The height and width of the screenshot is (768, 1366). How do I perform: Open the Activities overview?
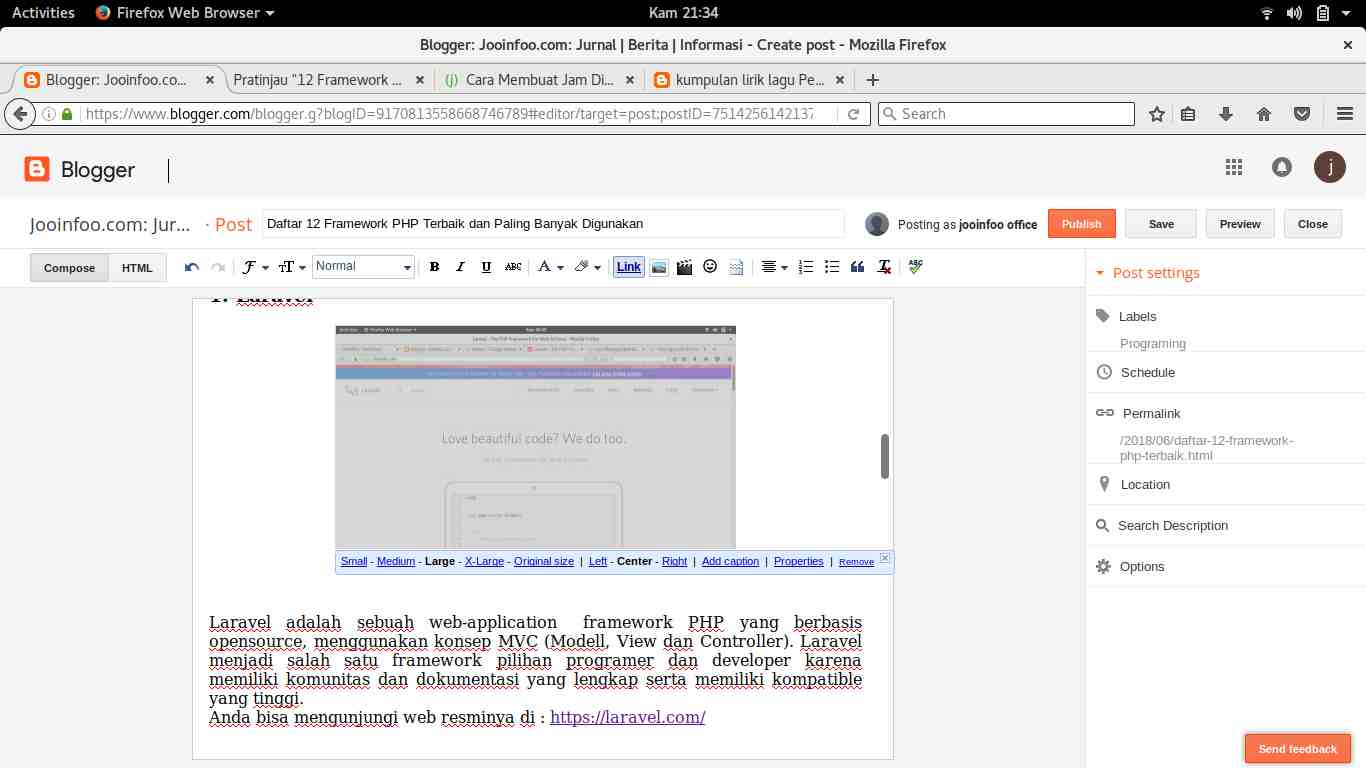point(43,13)
